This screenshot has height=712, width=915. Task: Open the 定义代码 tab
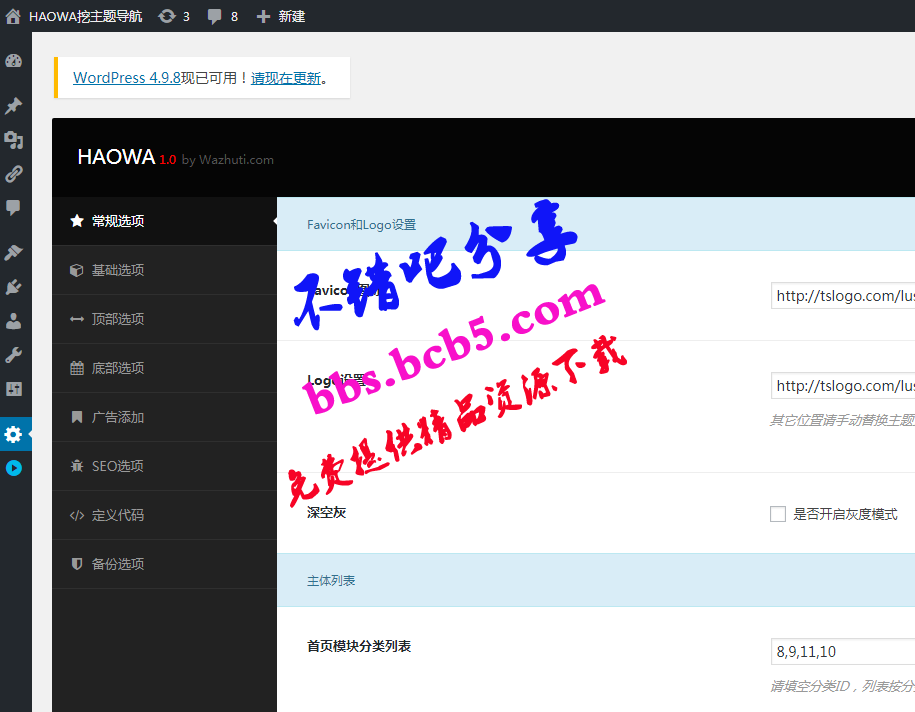165,515
